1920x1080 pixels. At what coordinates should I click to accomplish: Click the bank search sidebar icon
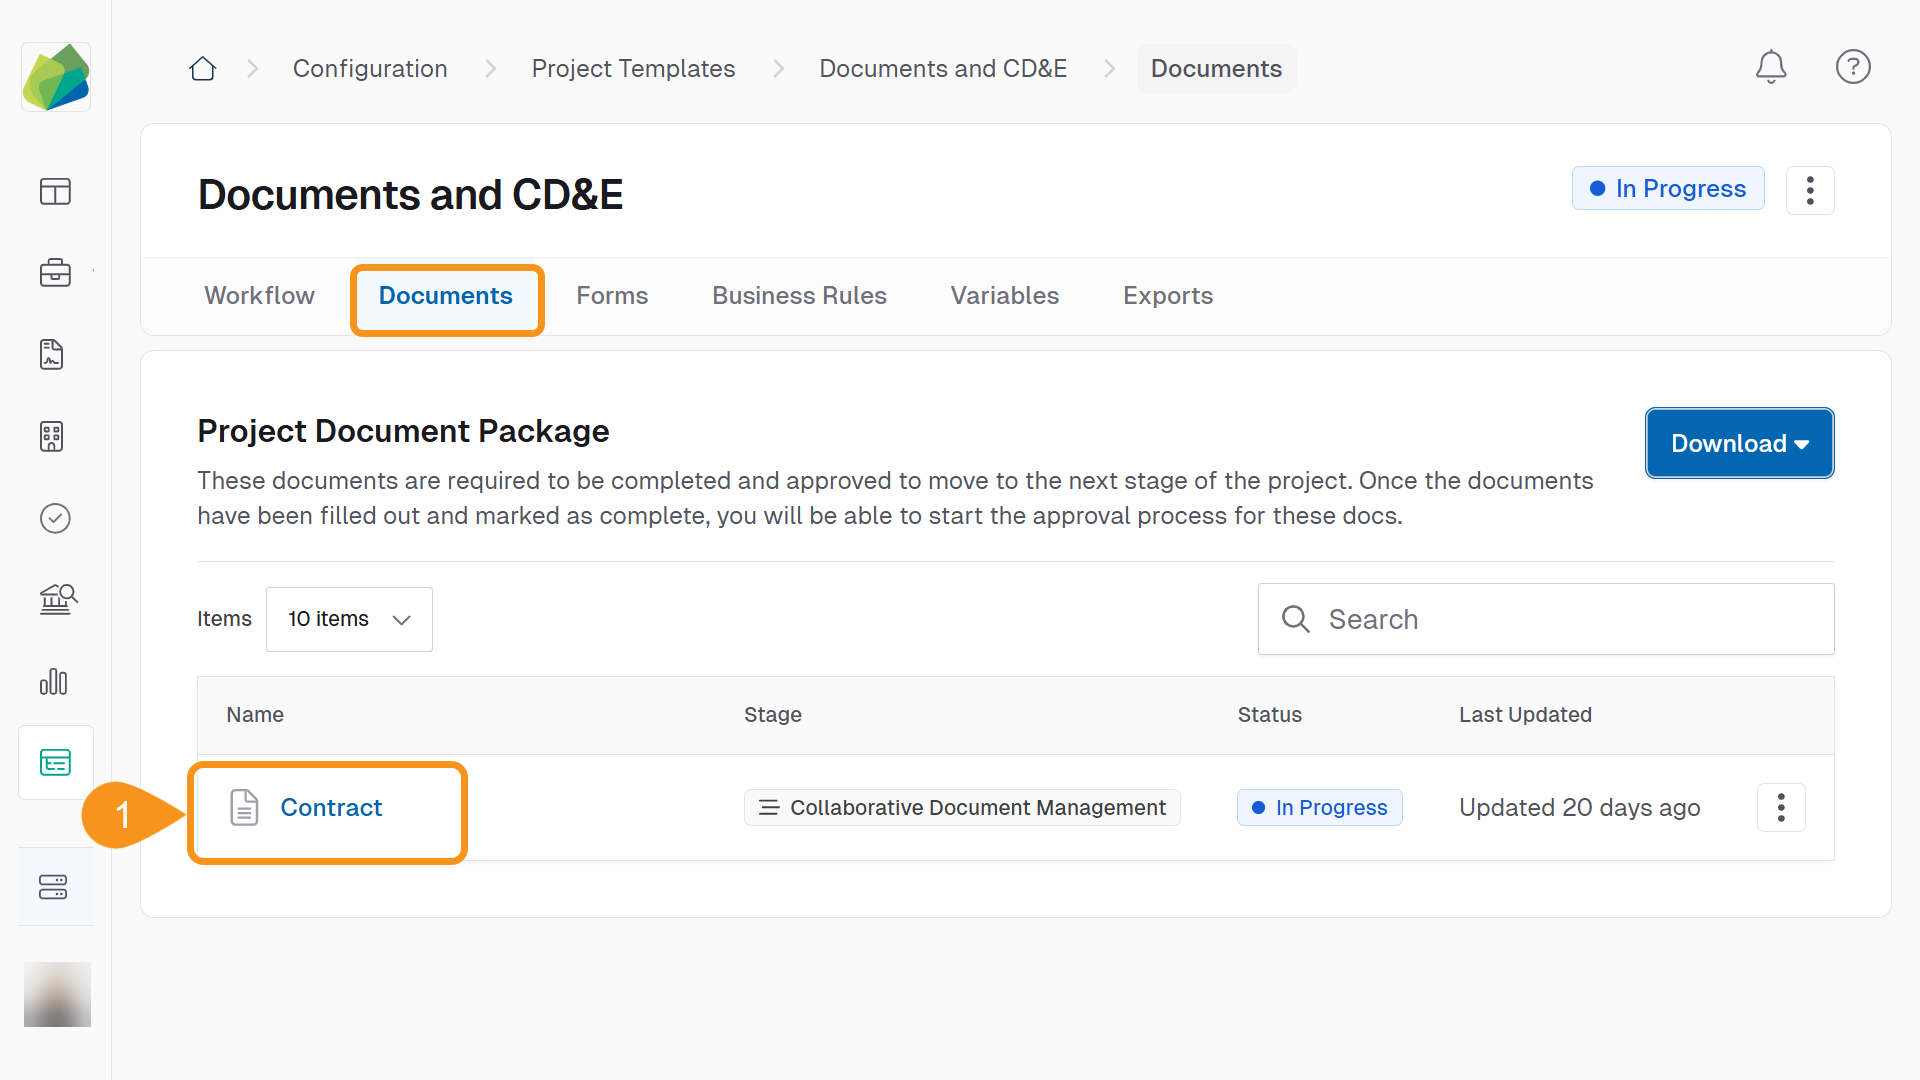click(57, 600)
